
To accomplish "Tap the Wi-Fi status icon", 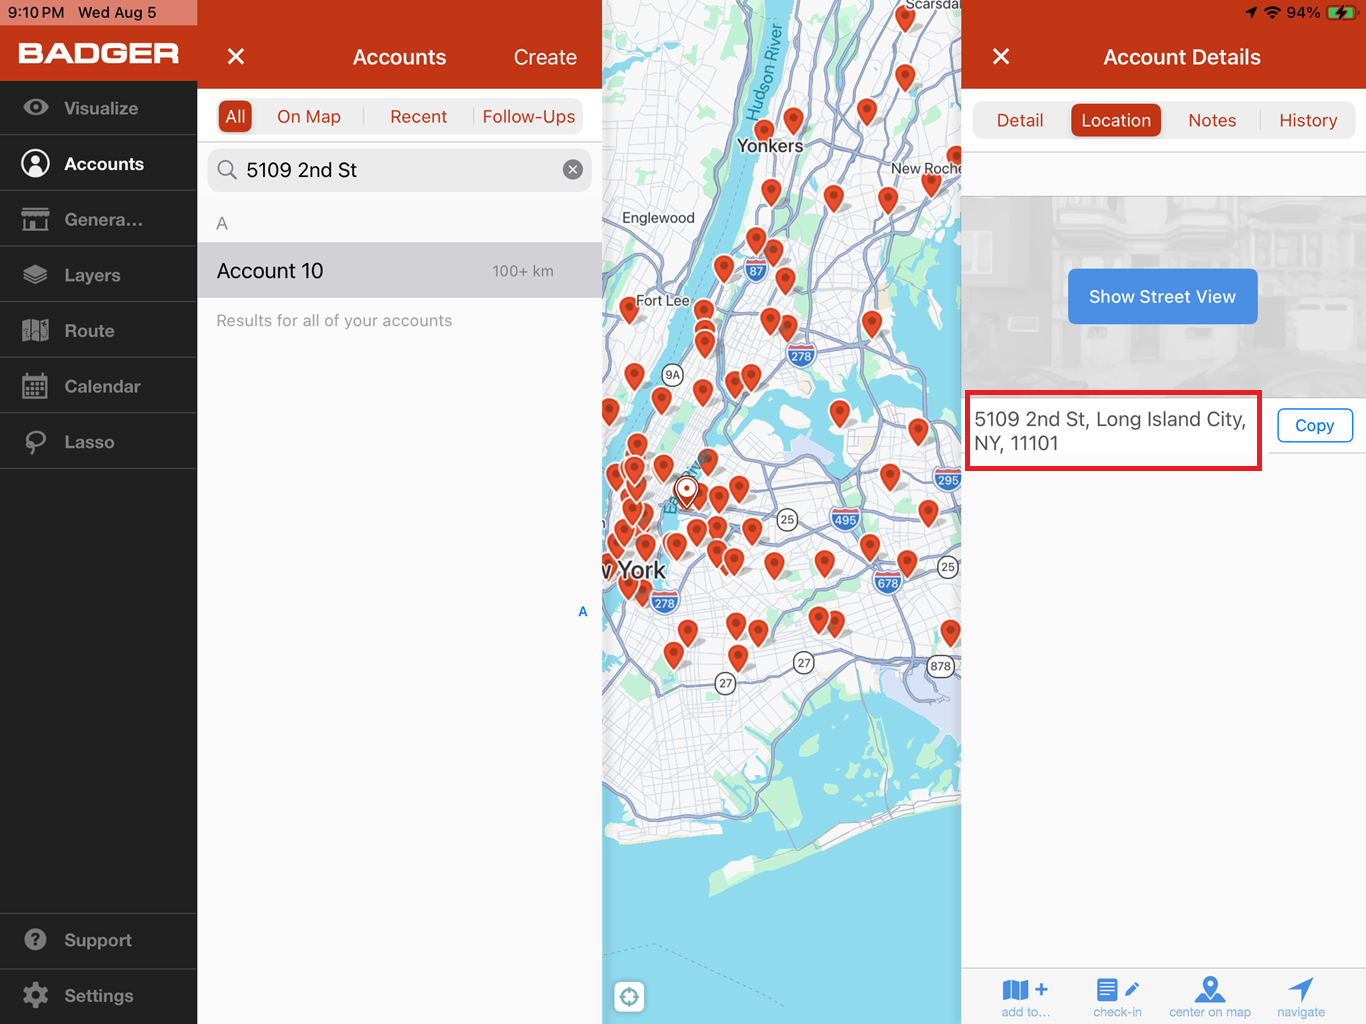I will 1272,13.
